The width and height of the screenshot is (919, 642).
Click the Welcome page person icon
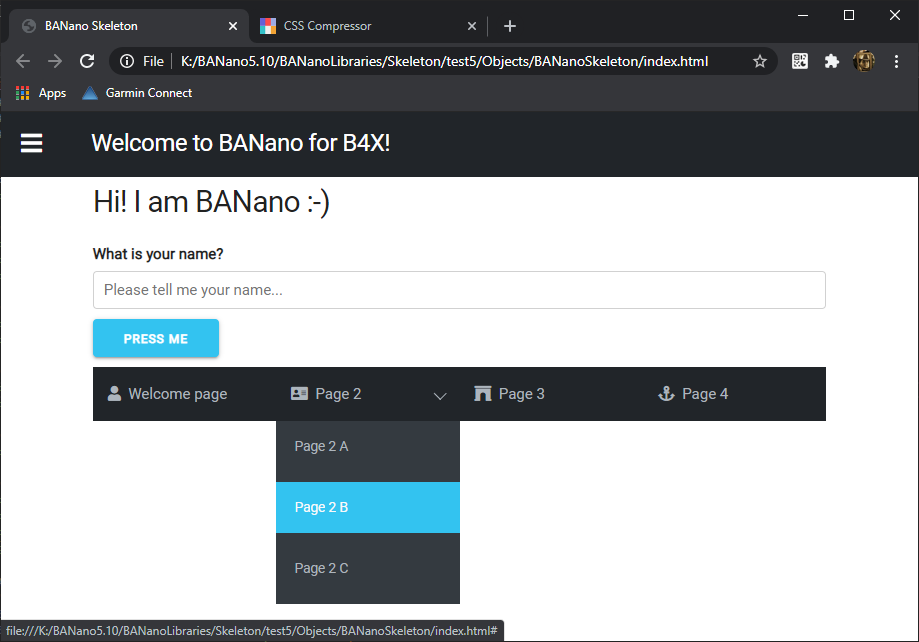tap(114, 393)
